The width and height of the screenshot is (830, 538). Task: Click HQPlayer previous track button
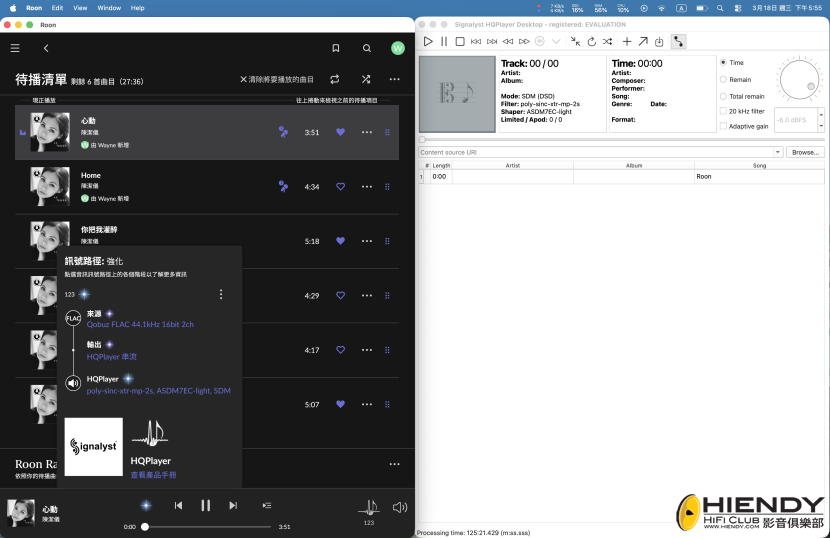(476, 41)
